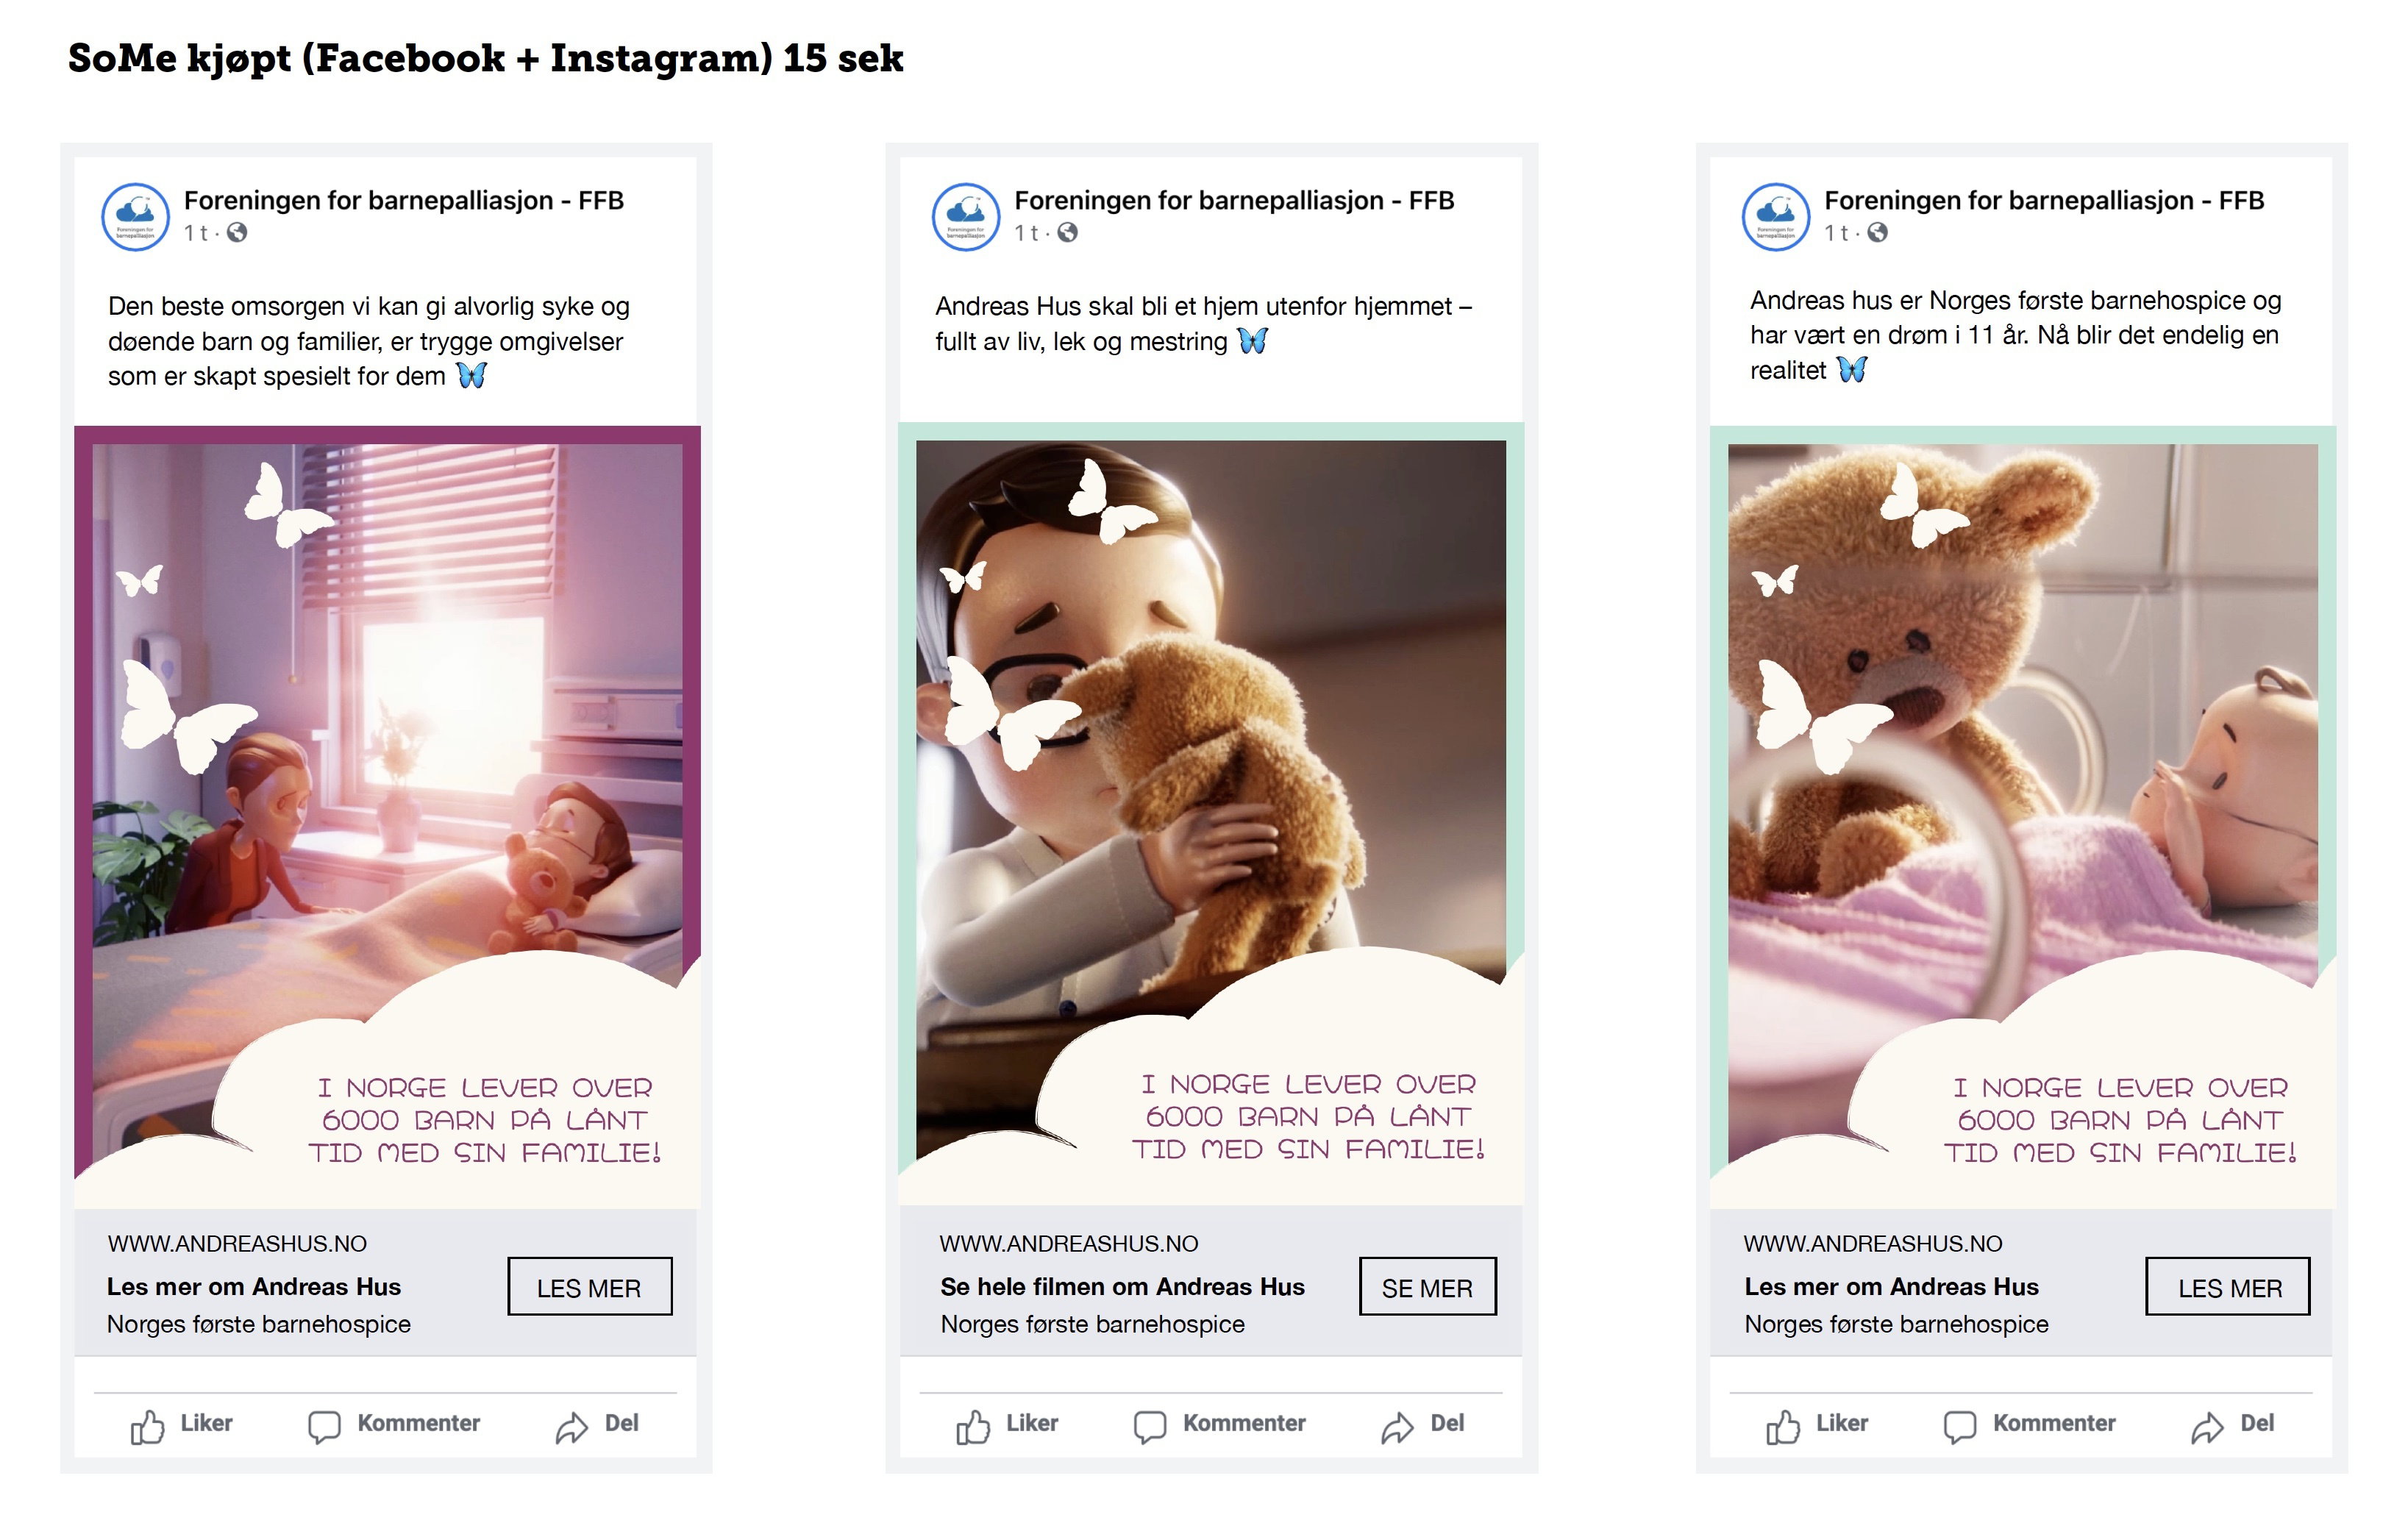The image size is (2408, 1537).
Task: Click the FFB profile logo on the middle post
Action: coord(965,216)
